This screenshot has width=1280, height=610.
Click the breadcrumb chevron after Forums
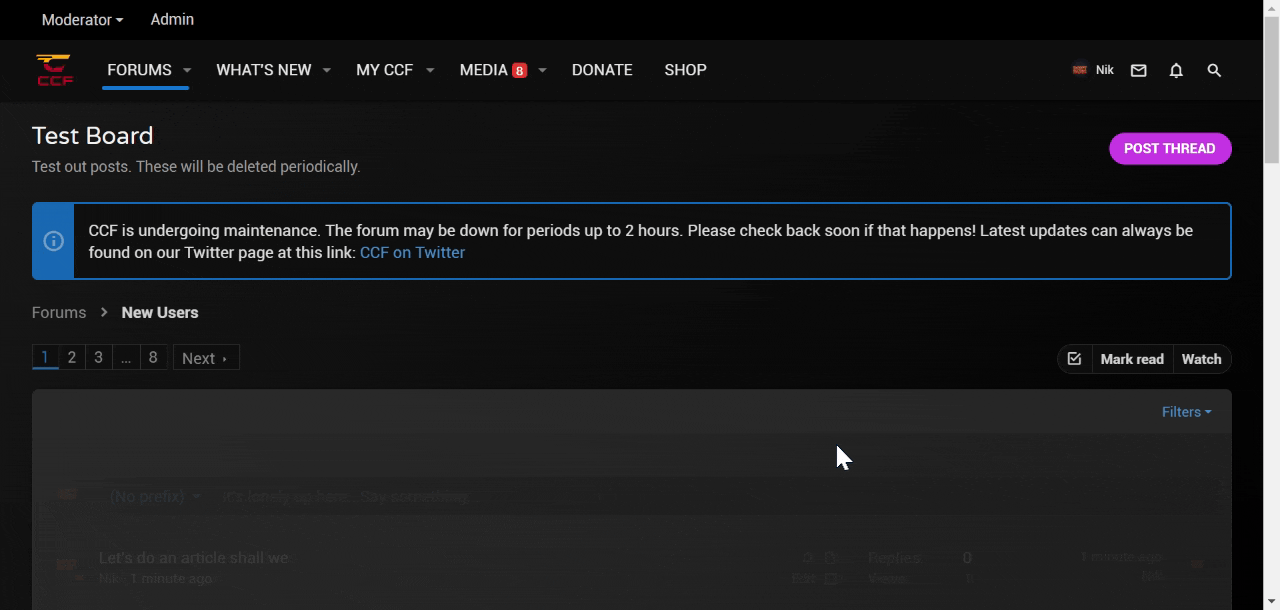(x=104, y=312)
